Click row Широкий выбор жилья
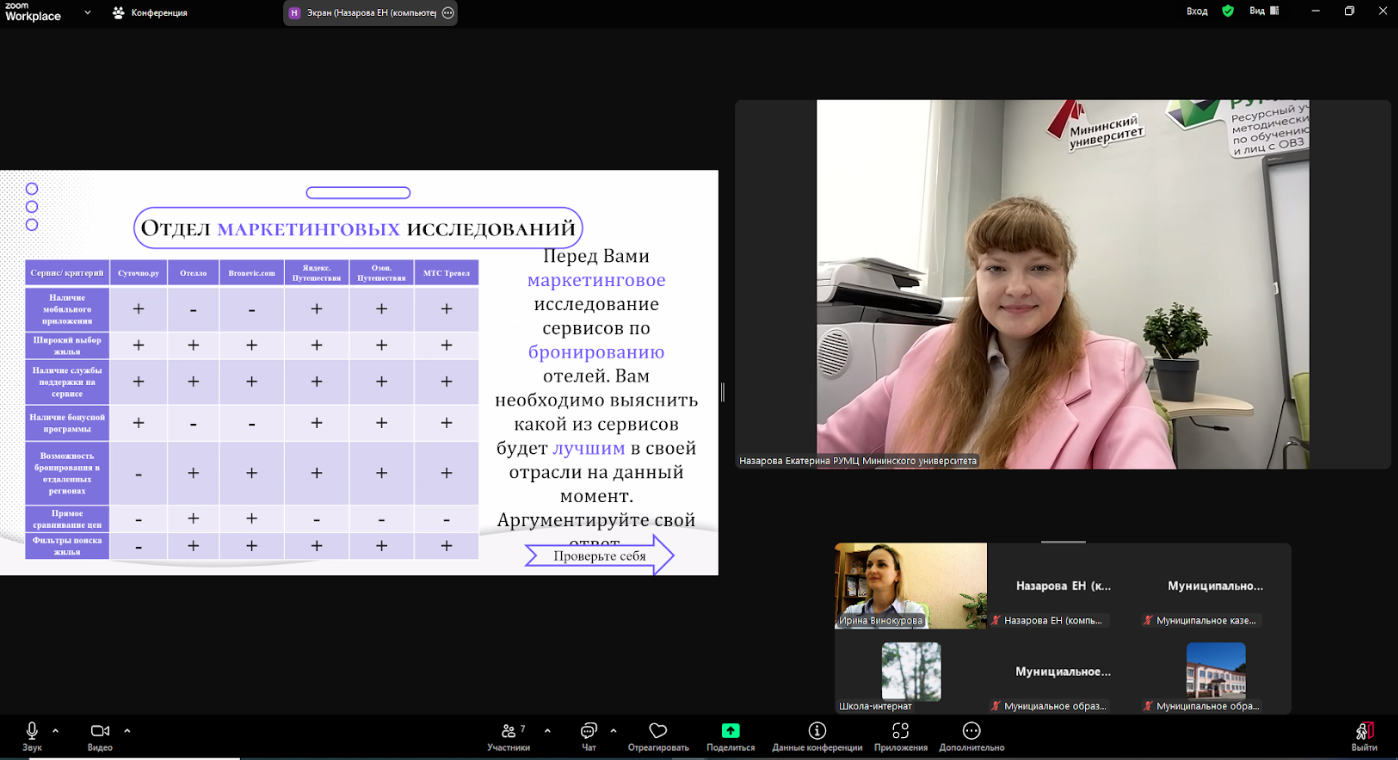Screen dimensions: 1398x760 click(252, 345)
